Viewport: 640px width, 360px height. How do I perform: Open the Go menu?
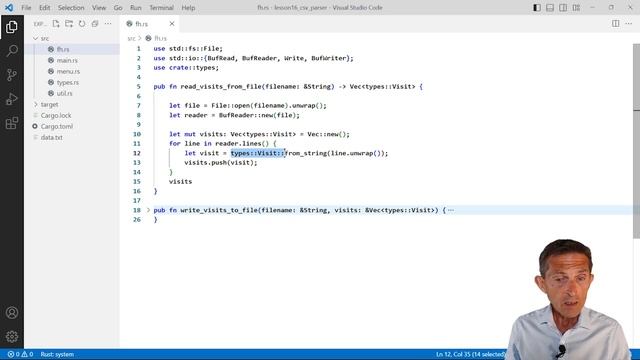pos(118,8)
